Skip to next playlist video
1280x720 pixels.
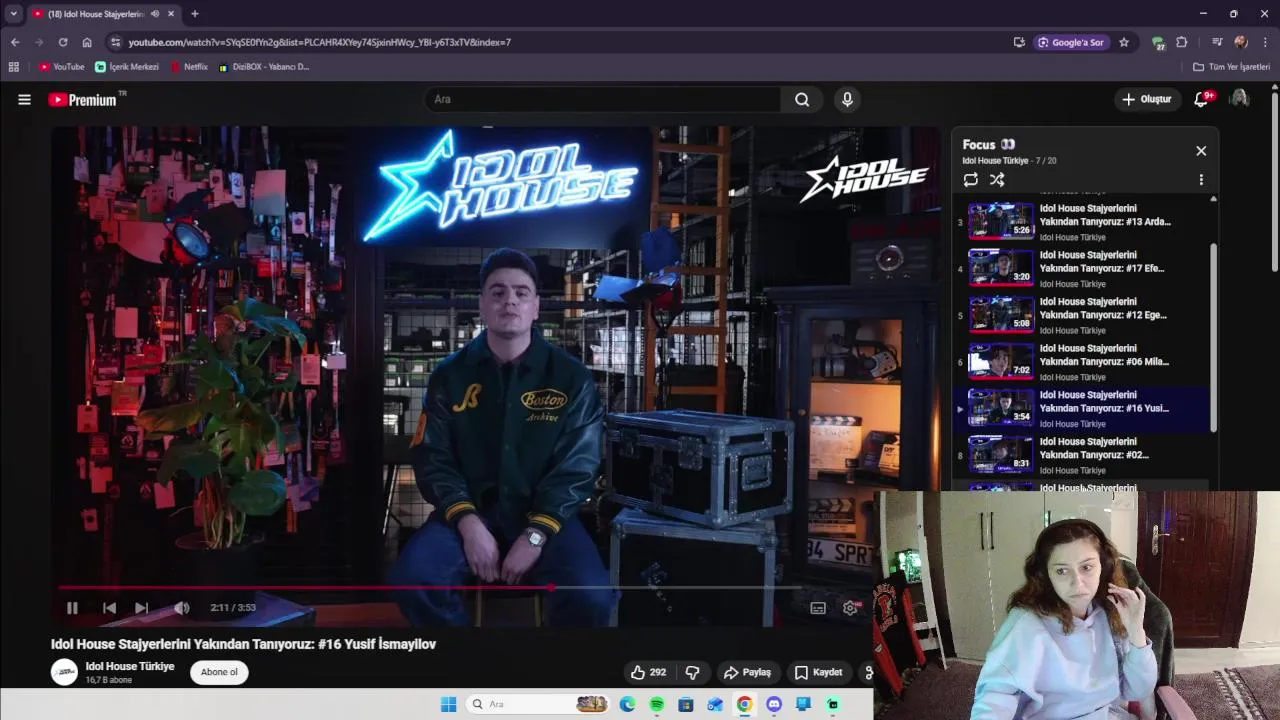[141, 608]
